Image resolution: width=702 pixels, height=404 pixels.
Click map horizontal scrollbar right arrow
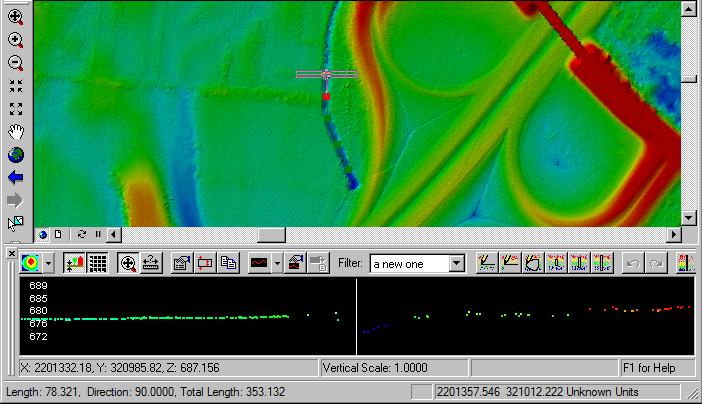674,234
